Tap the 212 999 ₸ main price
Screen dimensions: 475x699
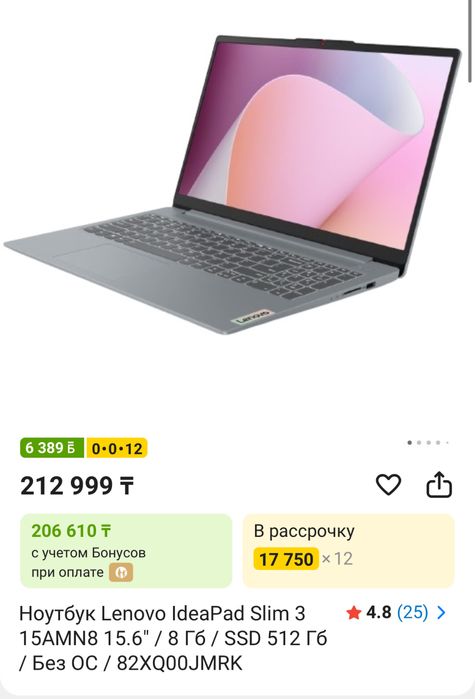[77, 486]
